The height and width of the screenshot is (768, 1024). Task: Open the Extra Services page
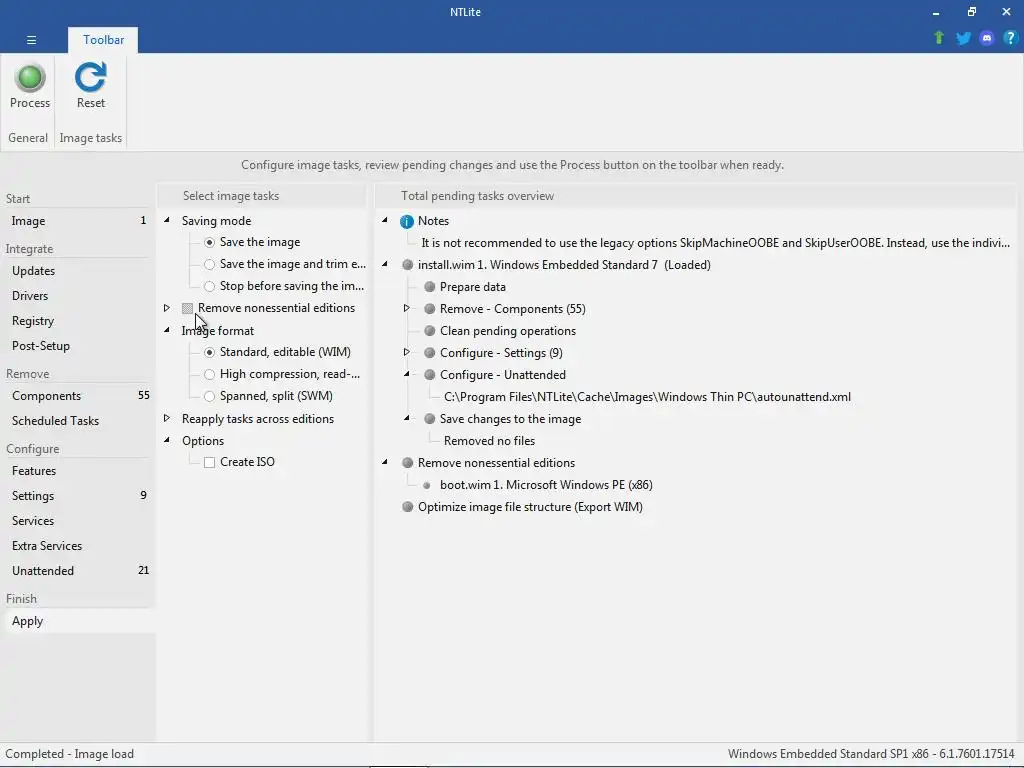pos(78,546)
